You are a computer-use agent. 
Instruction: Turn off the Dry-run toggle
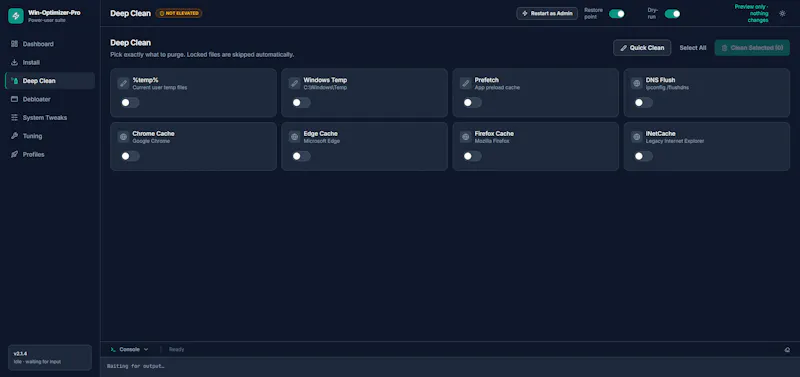672,14
